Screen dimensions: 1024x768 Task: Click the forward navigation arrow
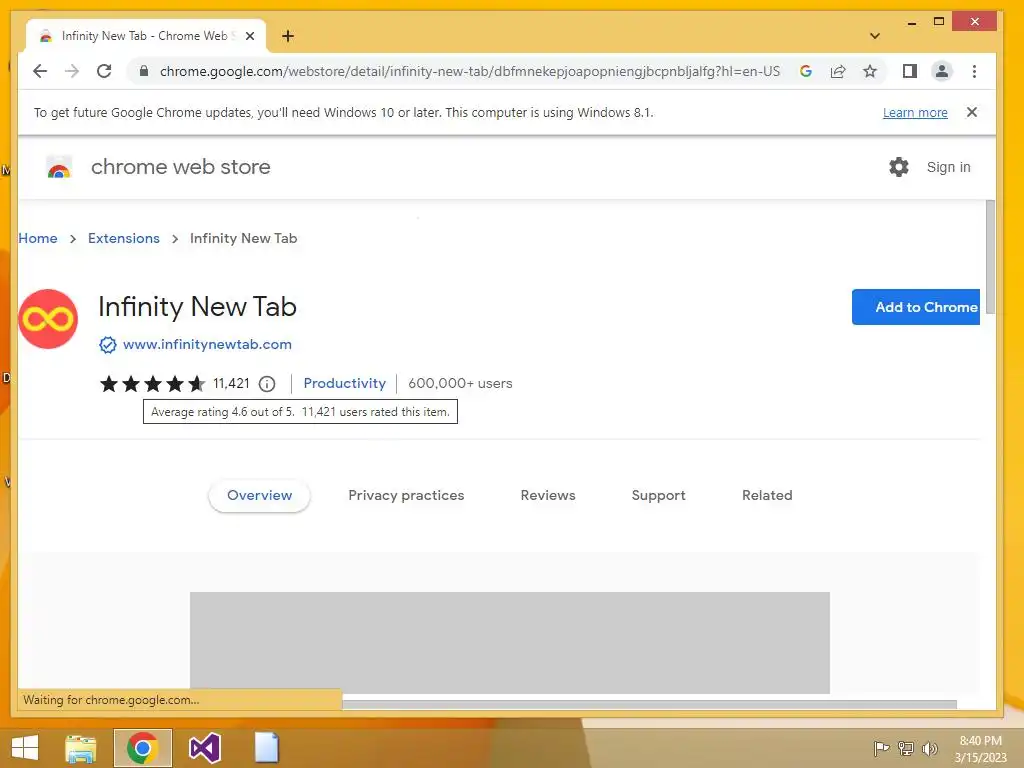(72, 71)
